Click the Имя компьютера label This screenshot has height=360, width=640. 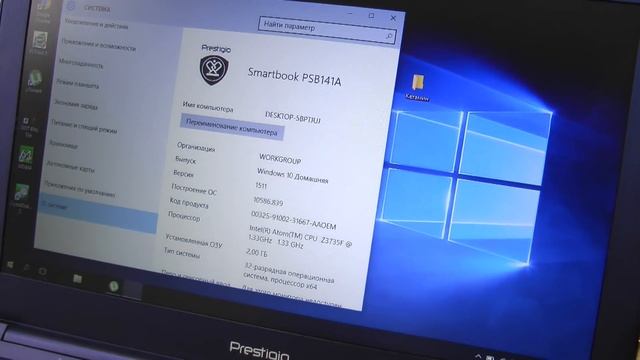(208, 107)
